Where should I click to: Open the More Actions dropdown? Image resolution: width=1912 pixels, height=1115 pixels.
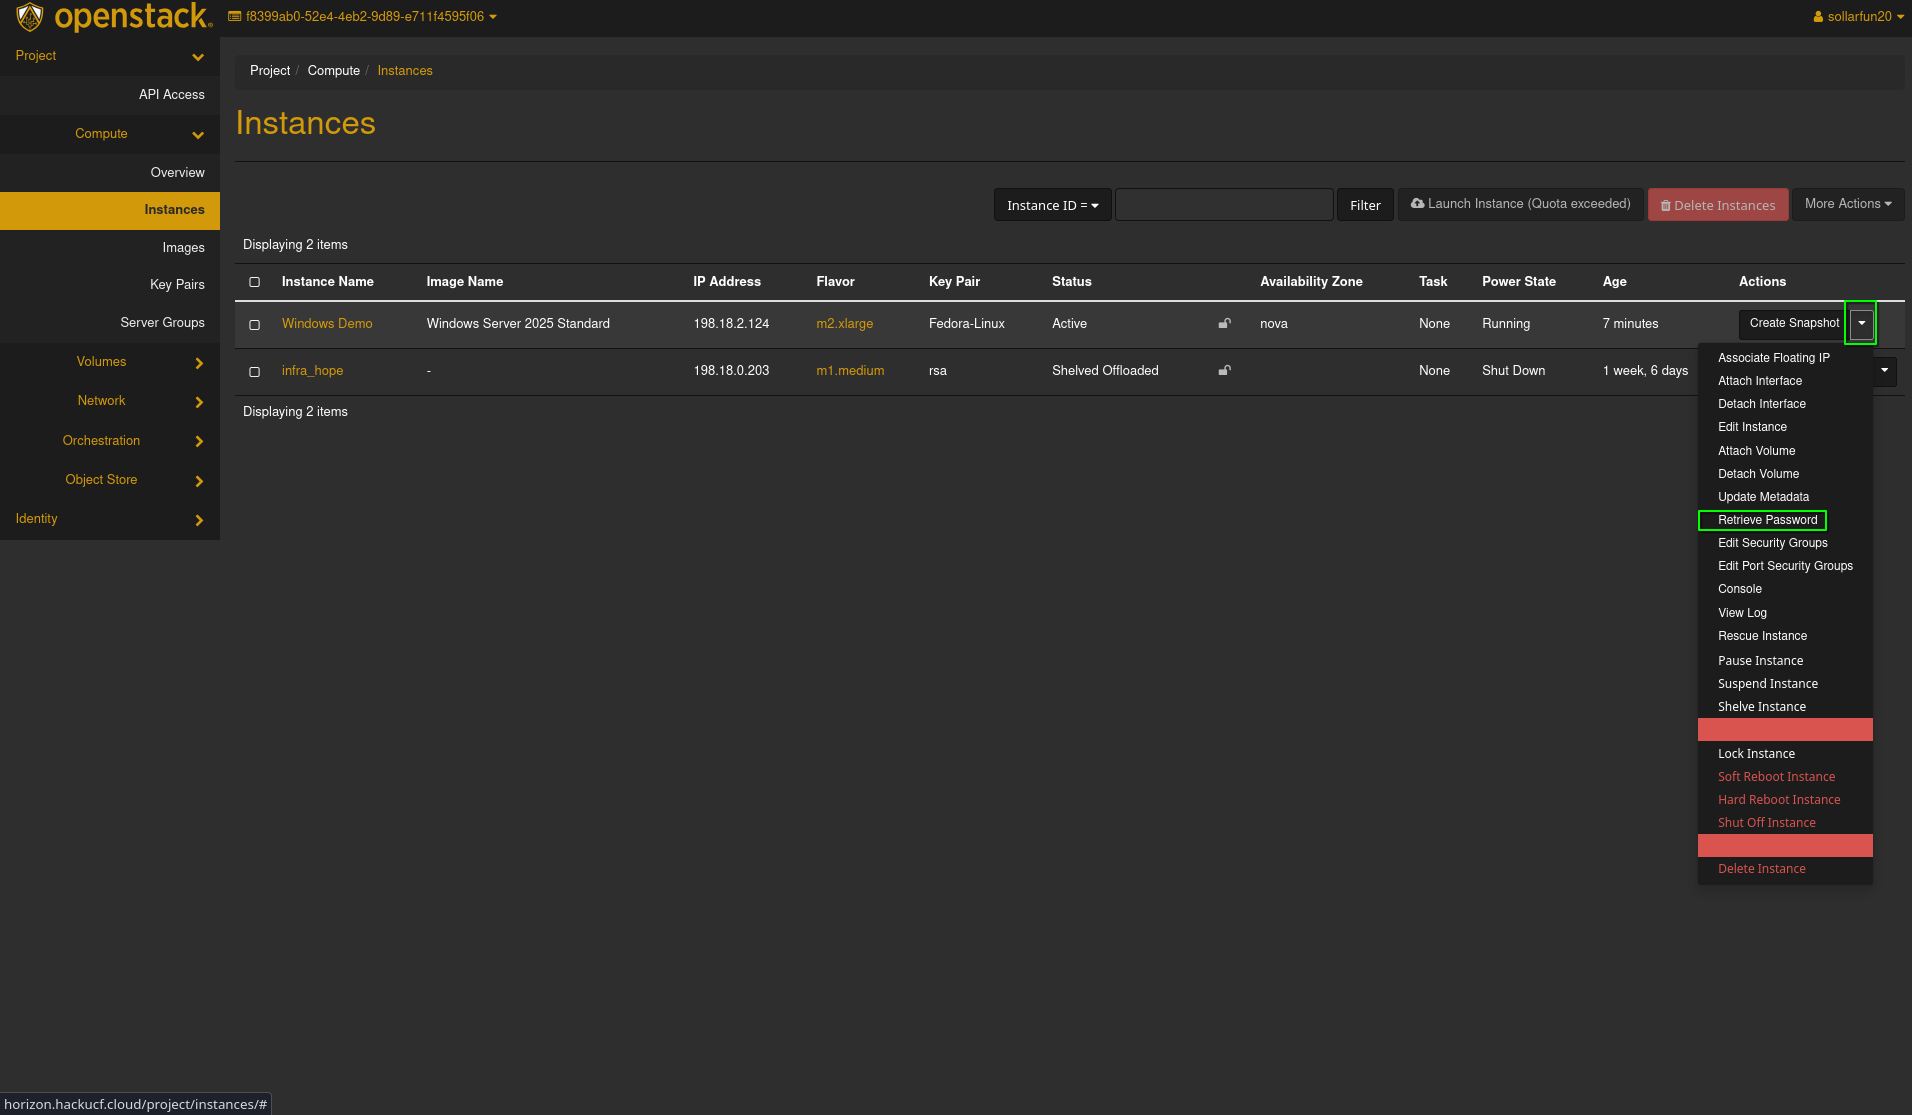coord(1847,204)
